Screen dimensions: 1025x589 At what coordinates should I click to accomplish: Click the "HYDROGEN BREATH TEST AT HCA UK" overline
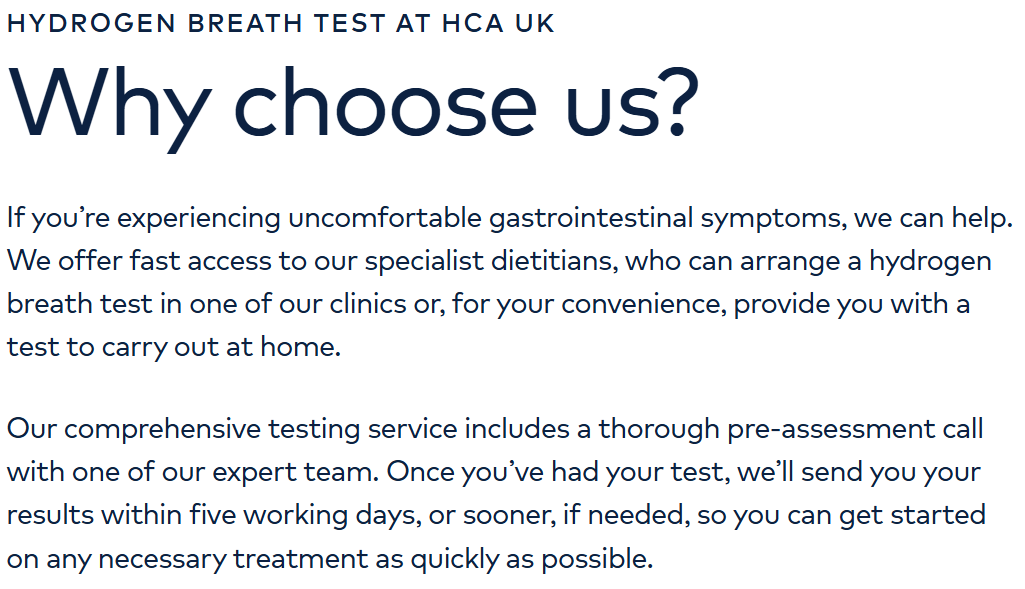[x=280, y=23]
